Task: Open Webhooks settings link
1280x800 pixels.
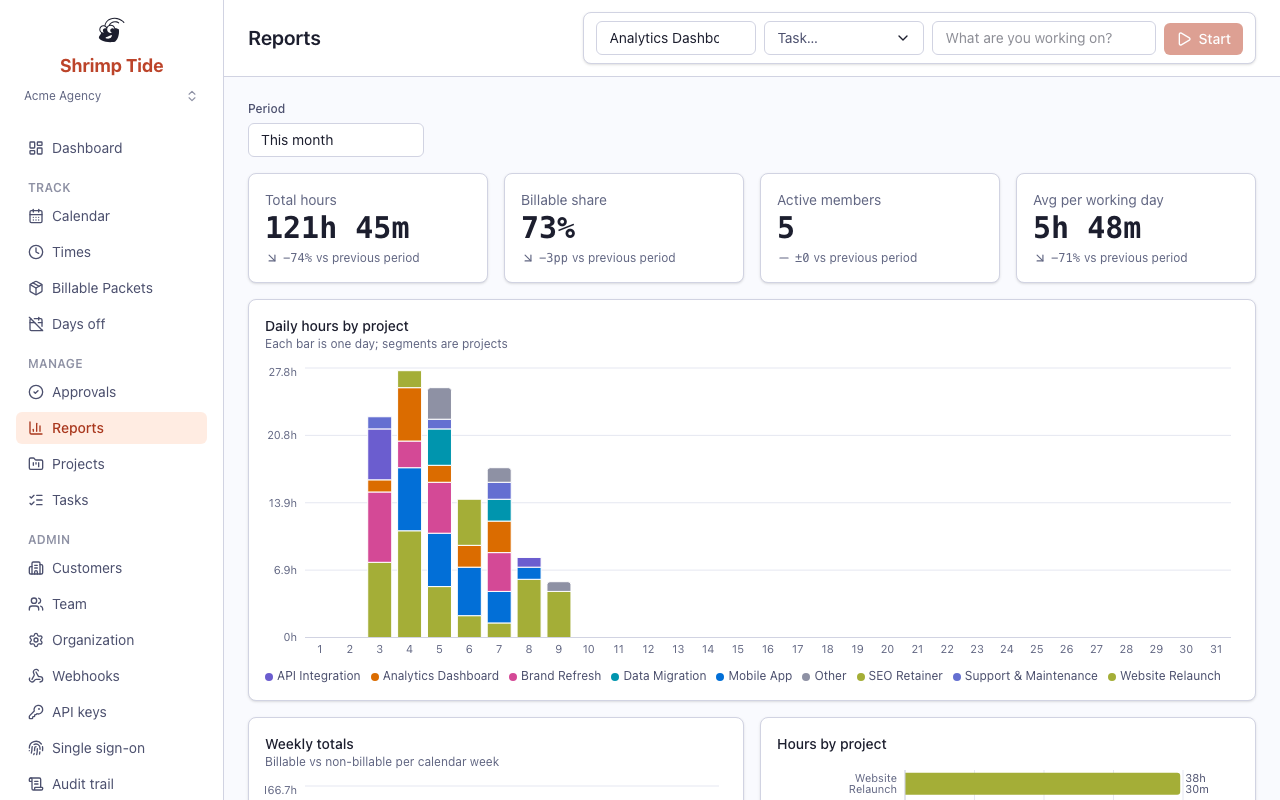Action: click(x=111, y=676)
